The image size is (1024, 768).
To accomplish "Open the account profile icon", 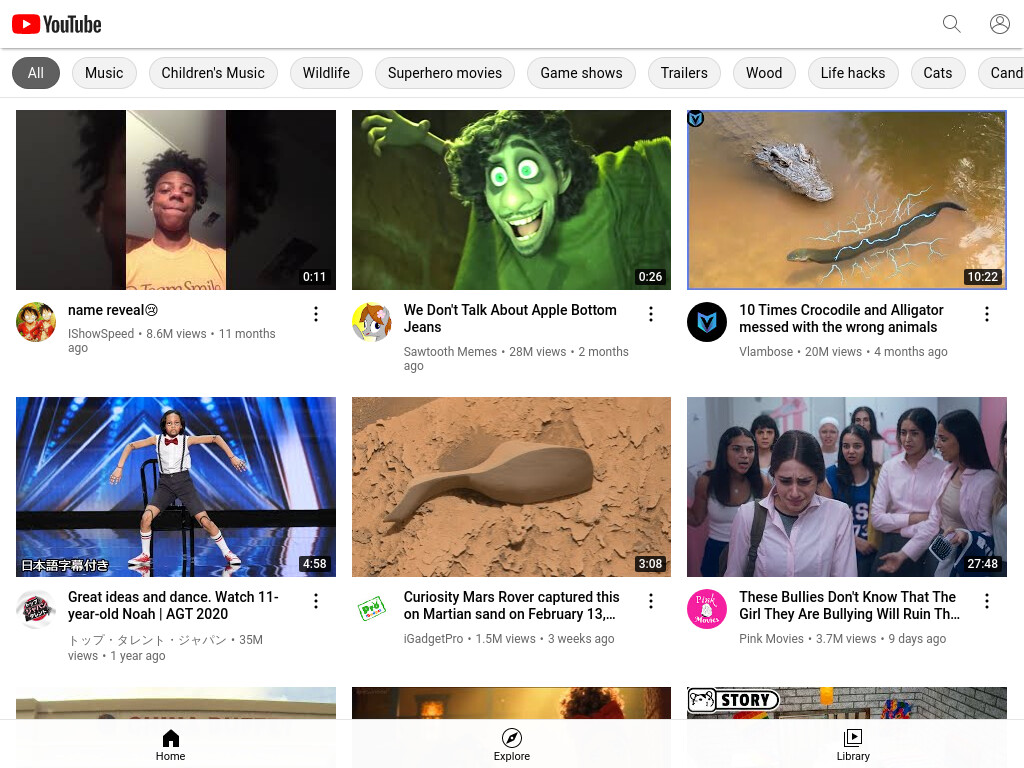I will [999, 24].
